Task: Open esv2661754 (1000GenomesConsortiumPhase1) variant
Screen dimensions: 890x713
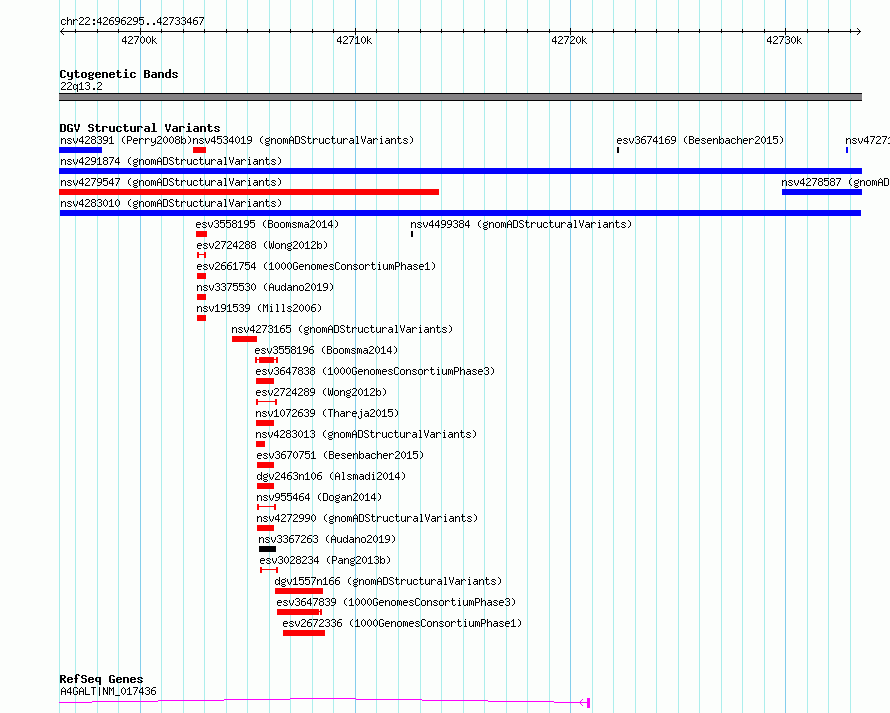Action: [x=316, y=266]
